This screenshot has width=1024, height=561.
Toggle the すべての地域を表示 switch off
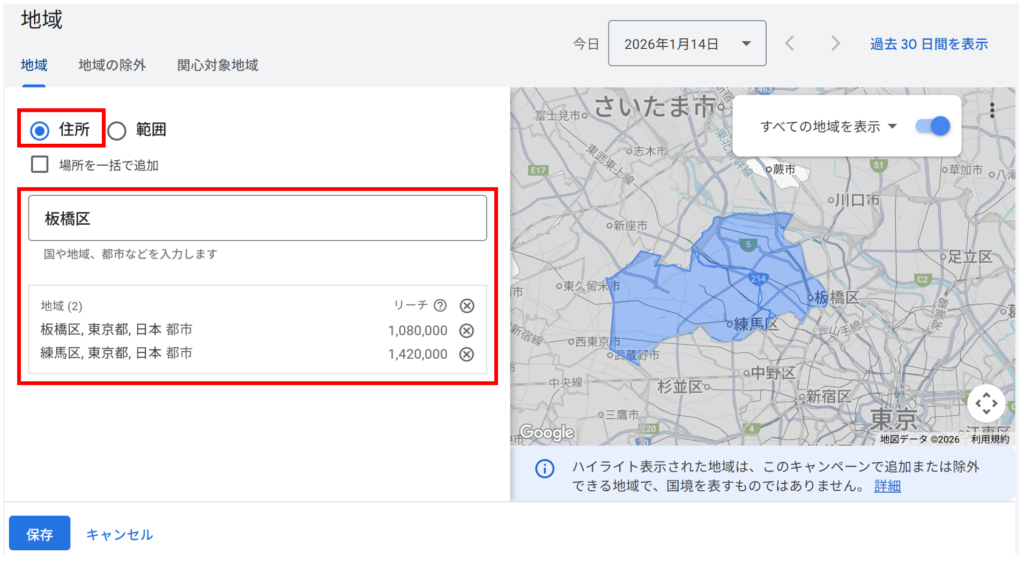pos(932,126)
